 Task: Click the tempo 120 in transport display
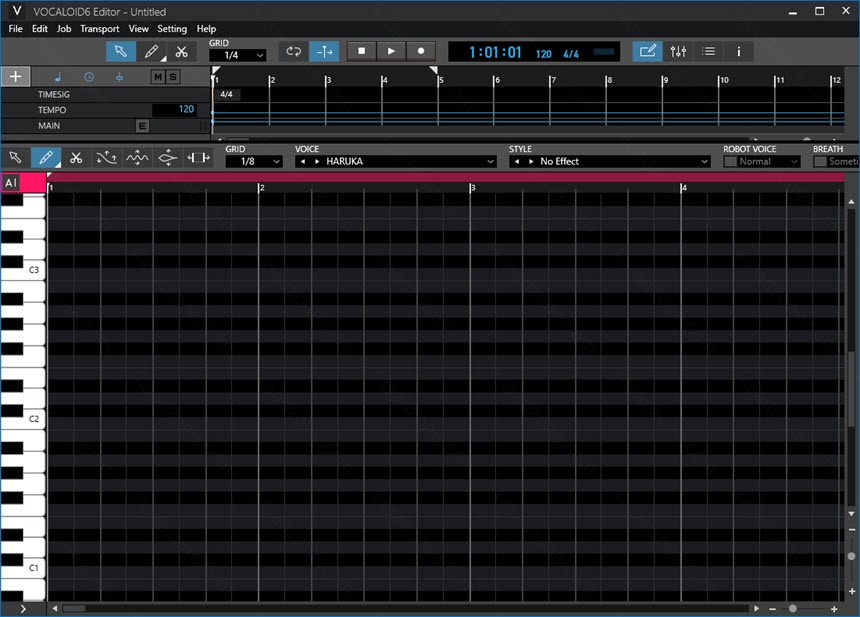[544, 54]
